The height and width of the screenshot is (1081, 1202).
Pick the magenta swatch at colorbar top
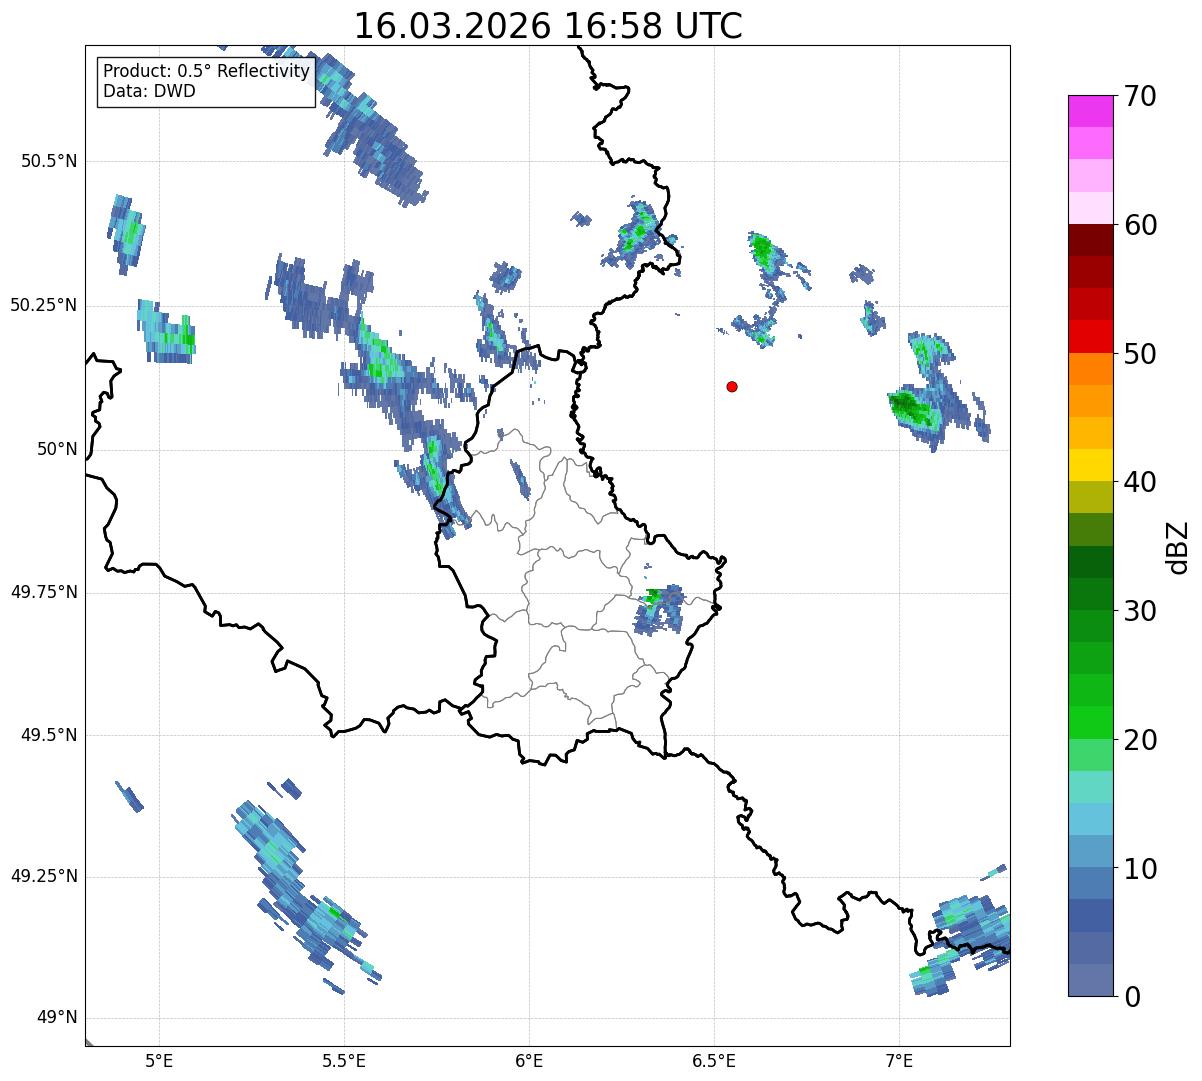tap(1090, 111)
